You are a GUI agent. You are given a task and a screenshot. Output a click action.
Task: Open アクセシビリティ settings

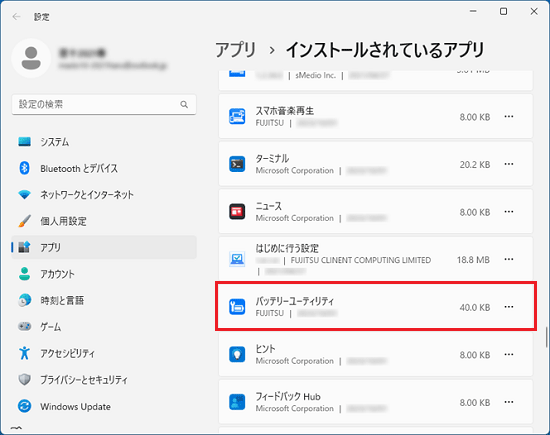click(104, 353)
